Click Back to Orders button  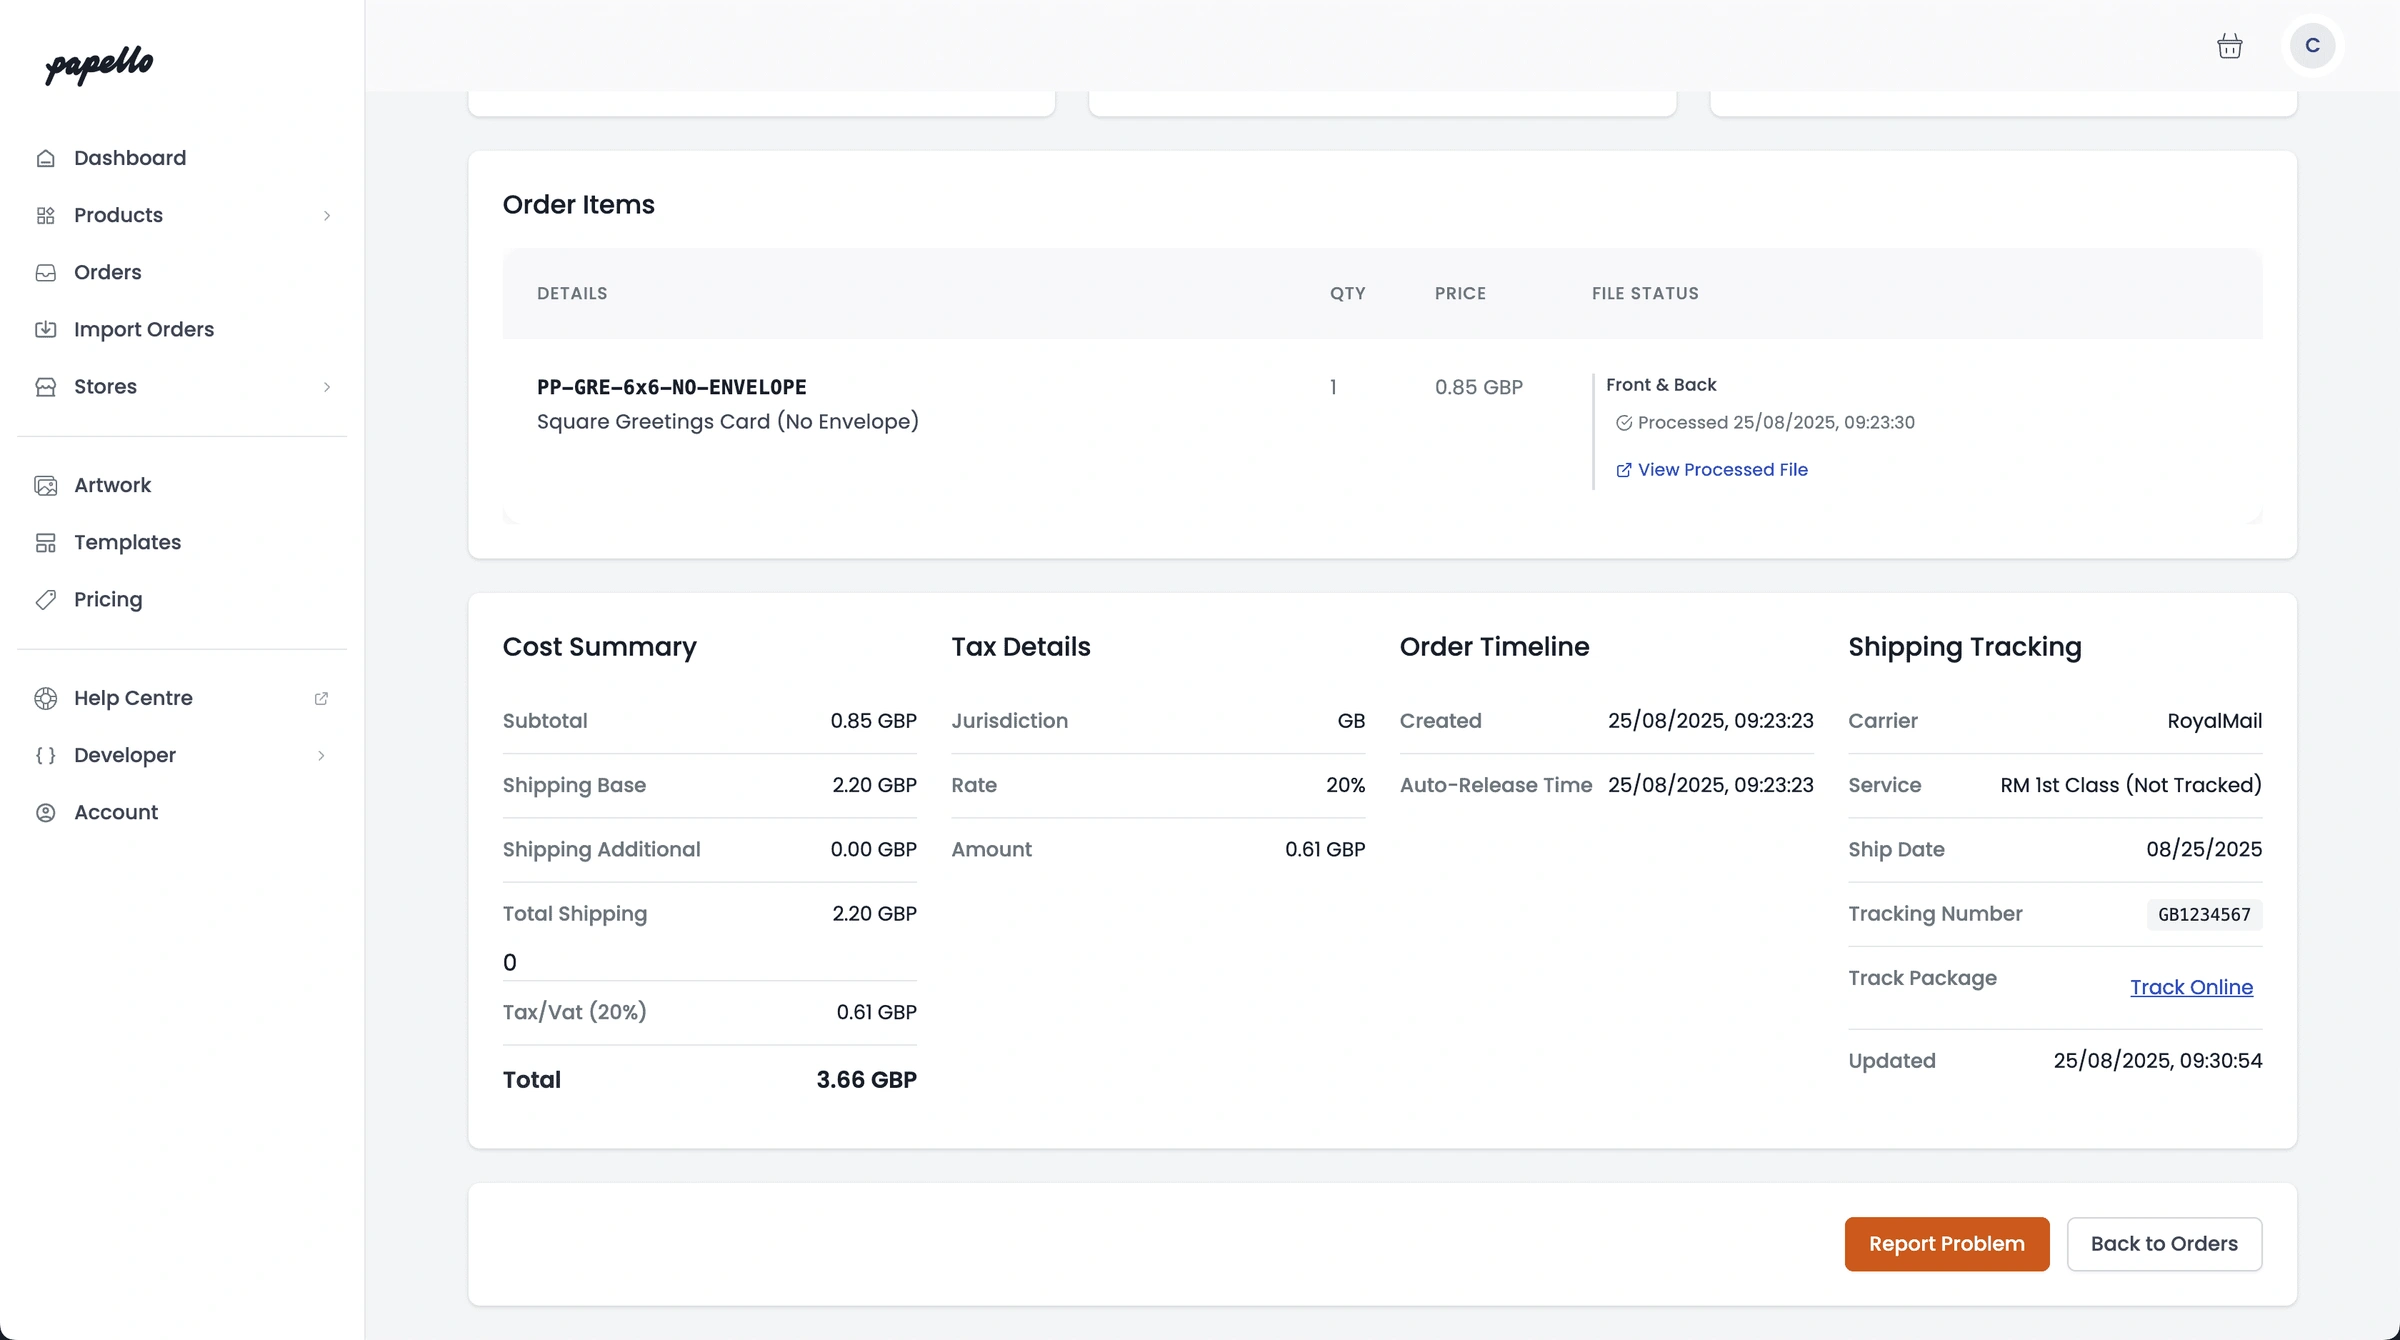pyautogui.click(x=2164, y=1243)
